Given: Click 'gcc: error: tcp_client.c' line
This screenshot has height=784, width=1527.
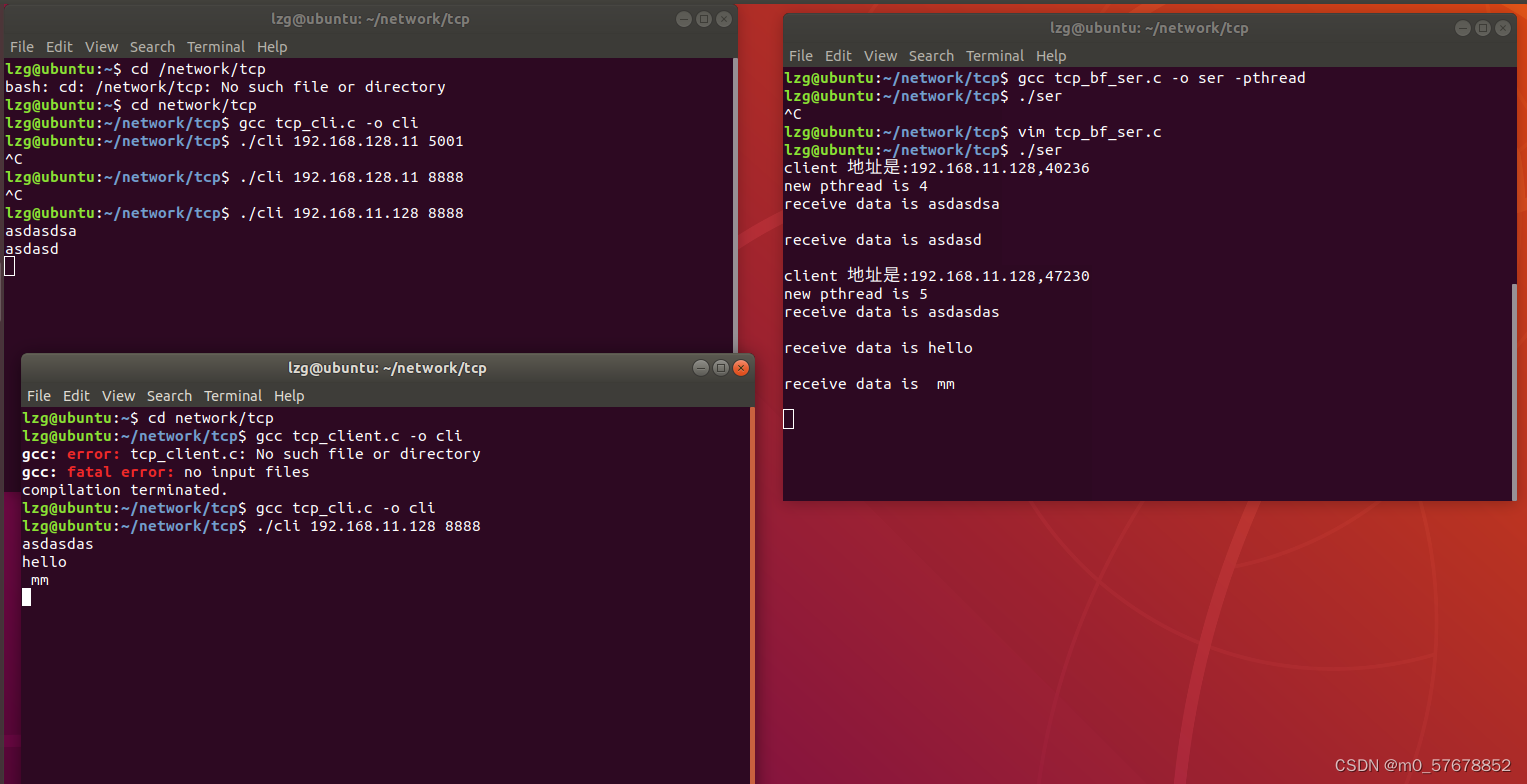Looking at the screenshot, I should point(251,454).
